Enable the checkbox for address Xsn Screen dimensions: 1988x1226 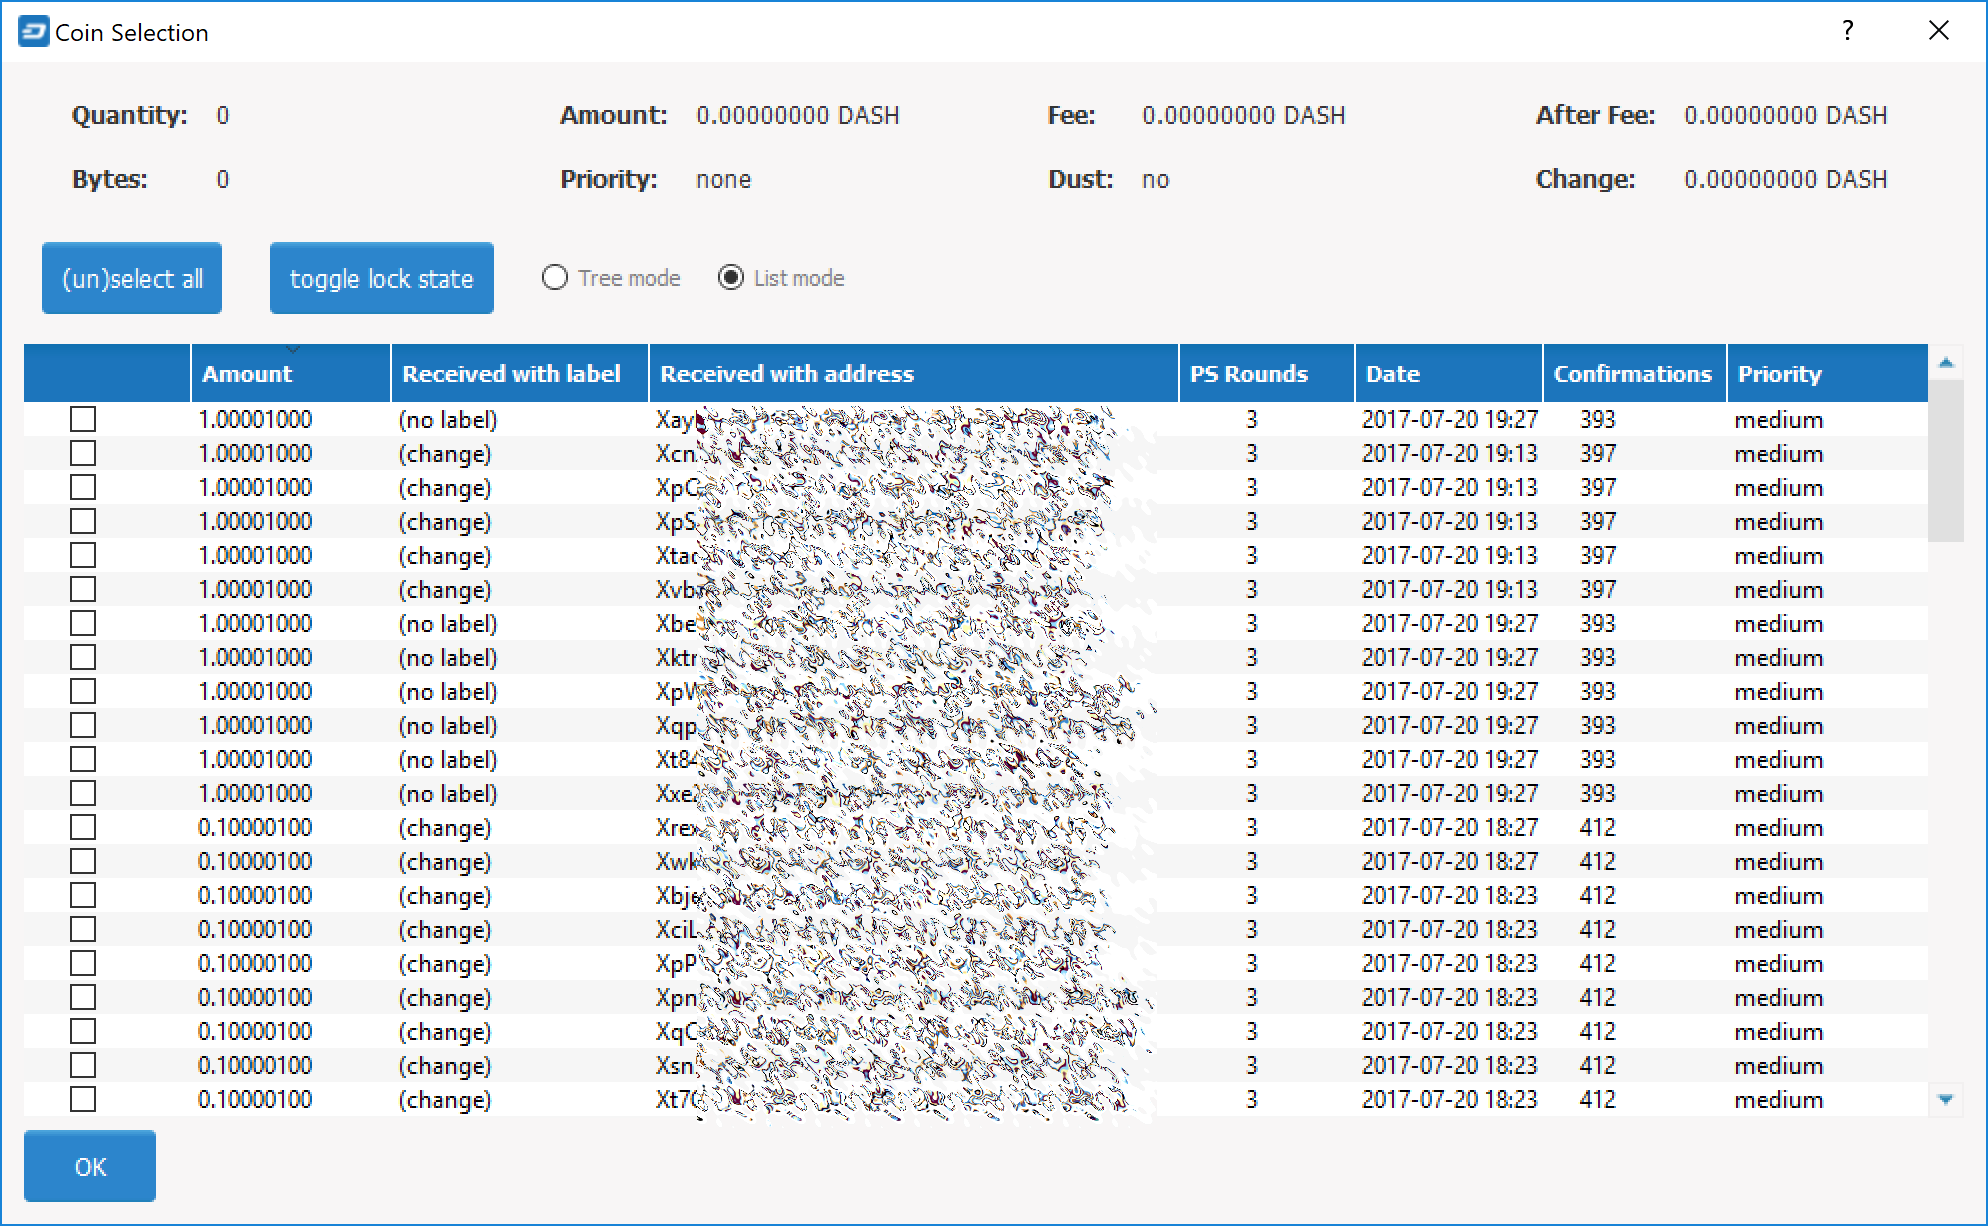83,1065
